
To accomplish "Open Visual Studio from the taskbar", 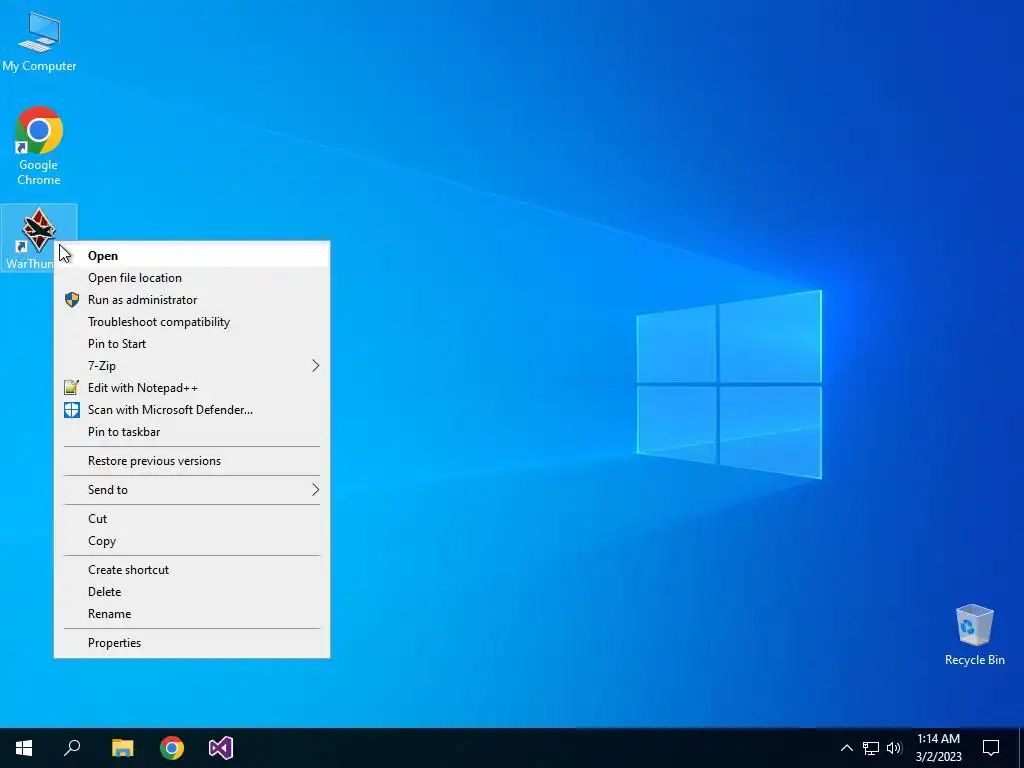I will point(221,748).
